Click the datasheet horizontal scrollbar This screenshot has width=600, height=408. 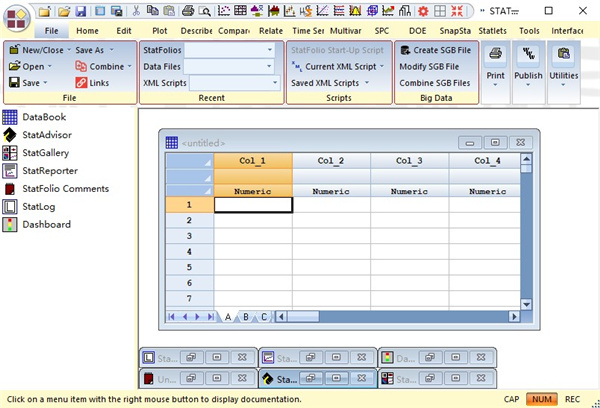(x=400, y=317)
